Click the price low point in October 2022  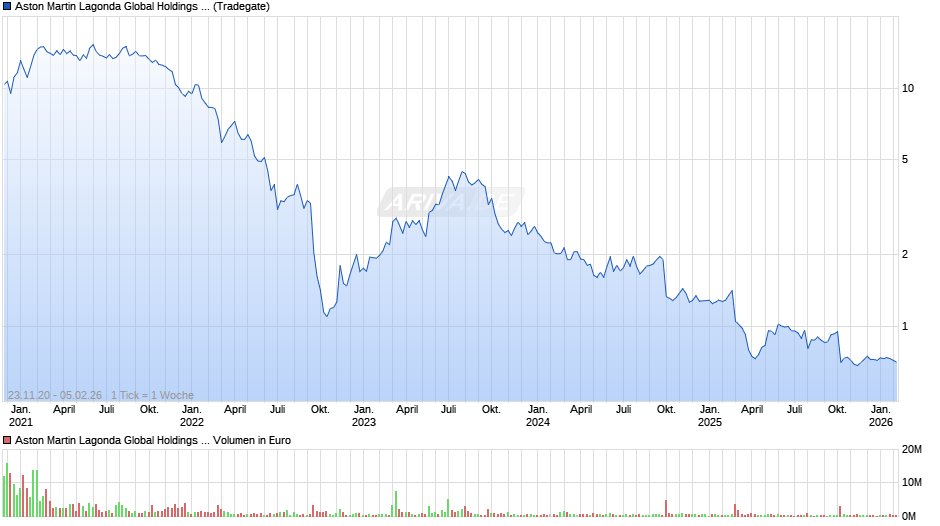click(327, 316)
